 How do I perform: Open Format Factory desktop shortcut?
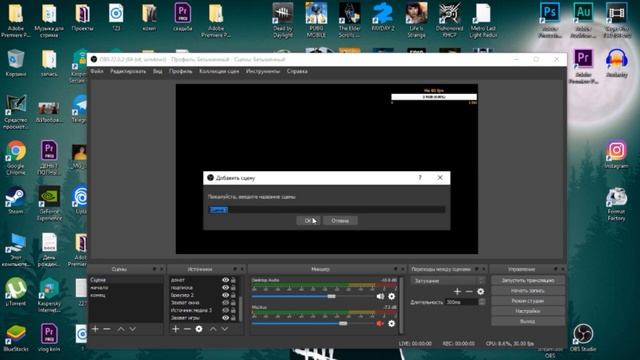tap(616, 204)
